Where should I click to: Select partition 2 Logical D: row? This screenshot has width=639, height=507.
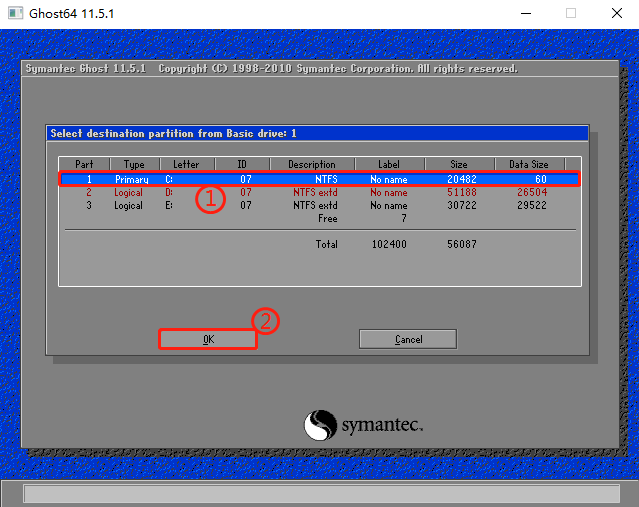coord(320,192)
